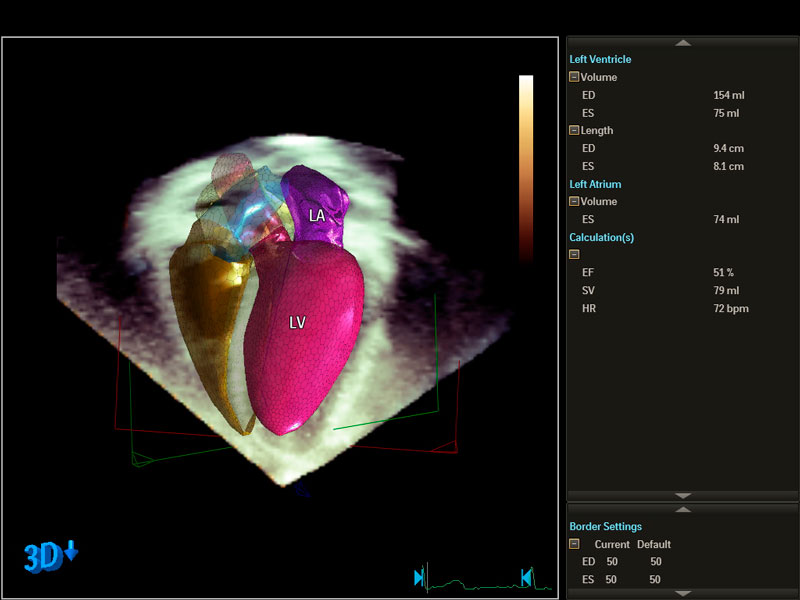
Task: Click the pink left ventricle 3D model
Action: (x=304, y=337)
